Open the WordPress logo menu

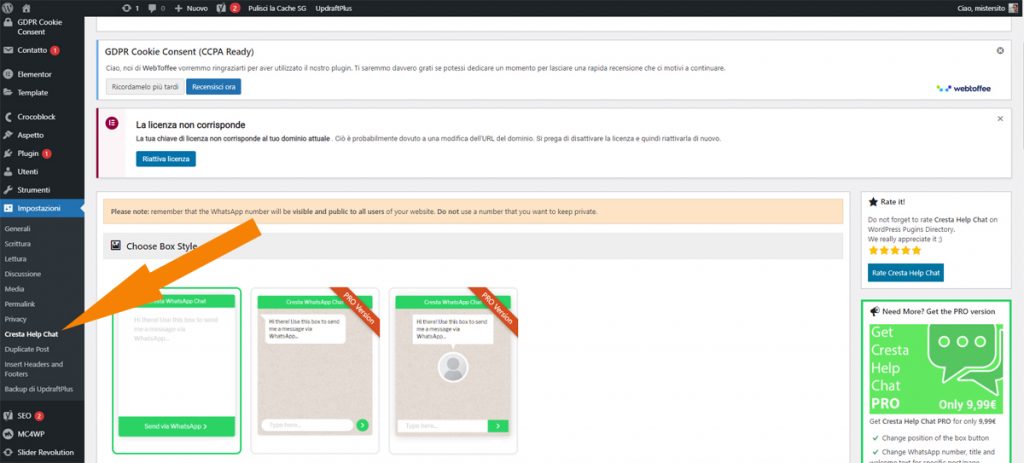(8, 8)
